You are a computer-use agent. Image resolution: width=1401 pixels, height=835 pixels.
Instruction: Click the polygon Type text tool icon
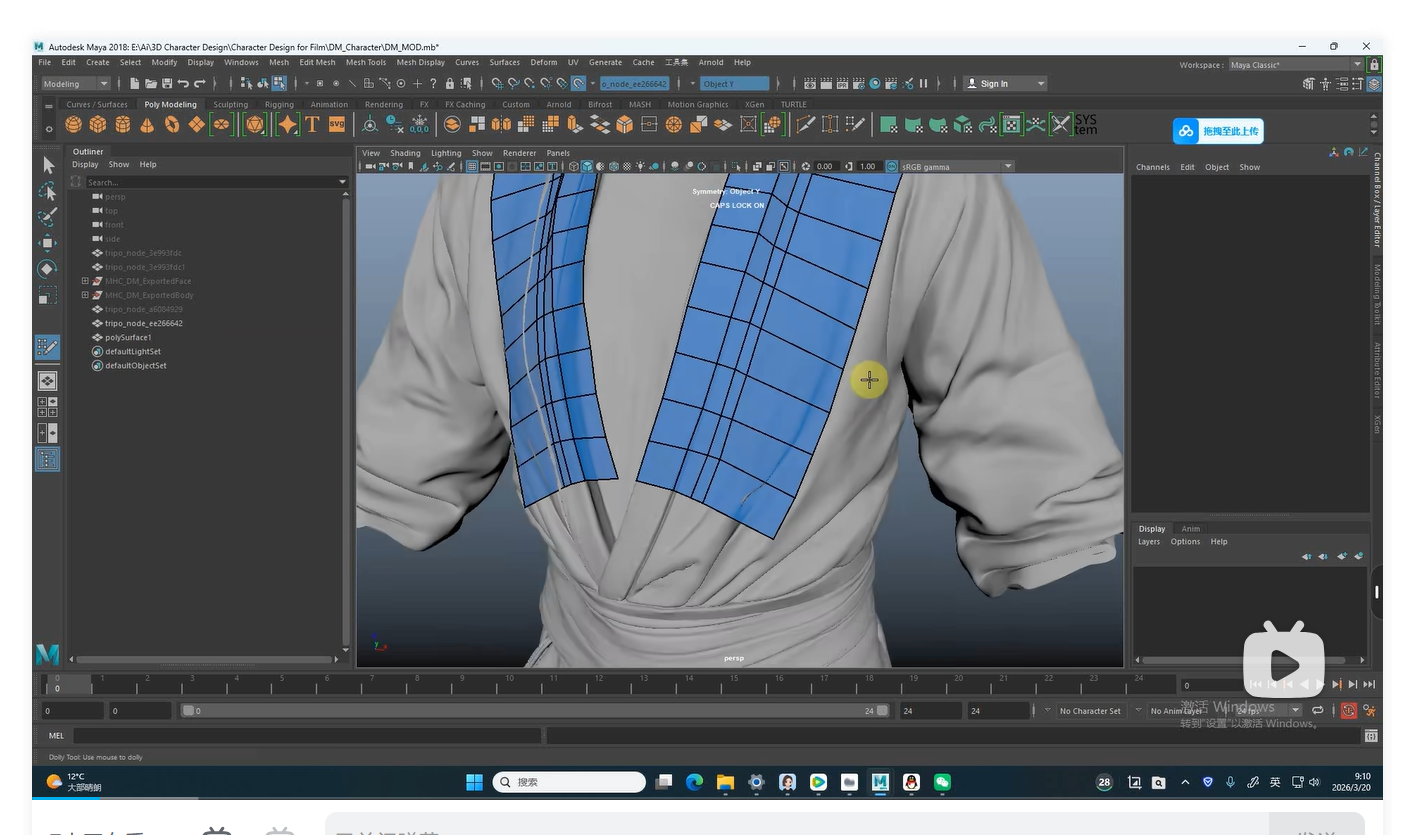coord(312,124)
